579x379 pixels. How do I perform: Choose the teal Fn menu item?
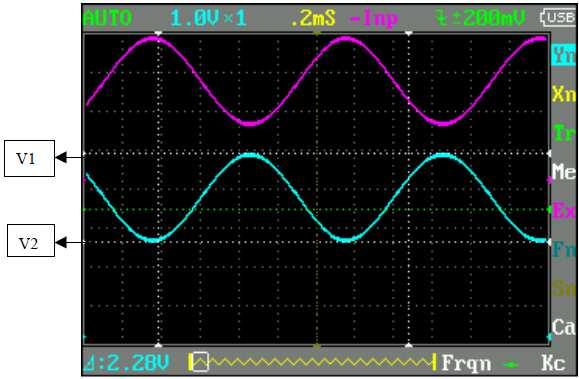tap(564, 250)
